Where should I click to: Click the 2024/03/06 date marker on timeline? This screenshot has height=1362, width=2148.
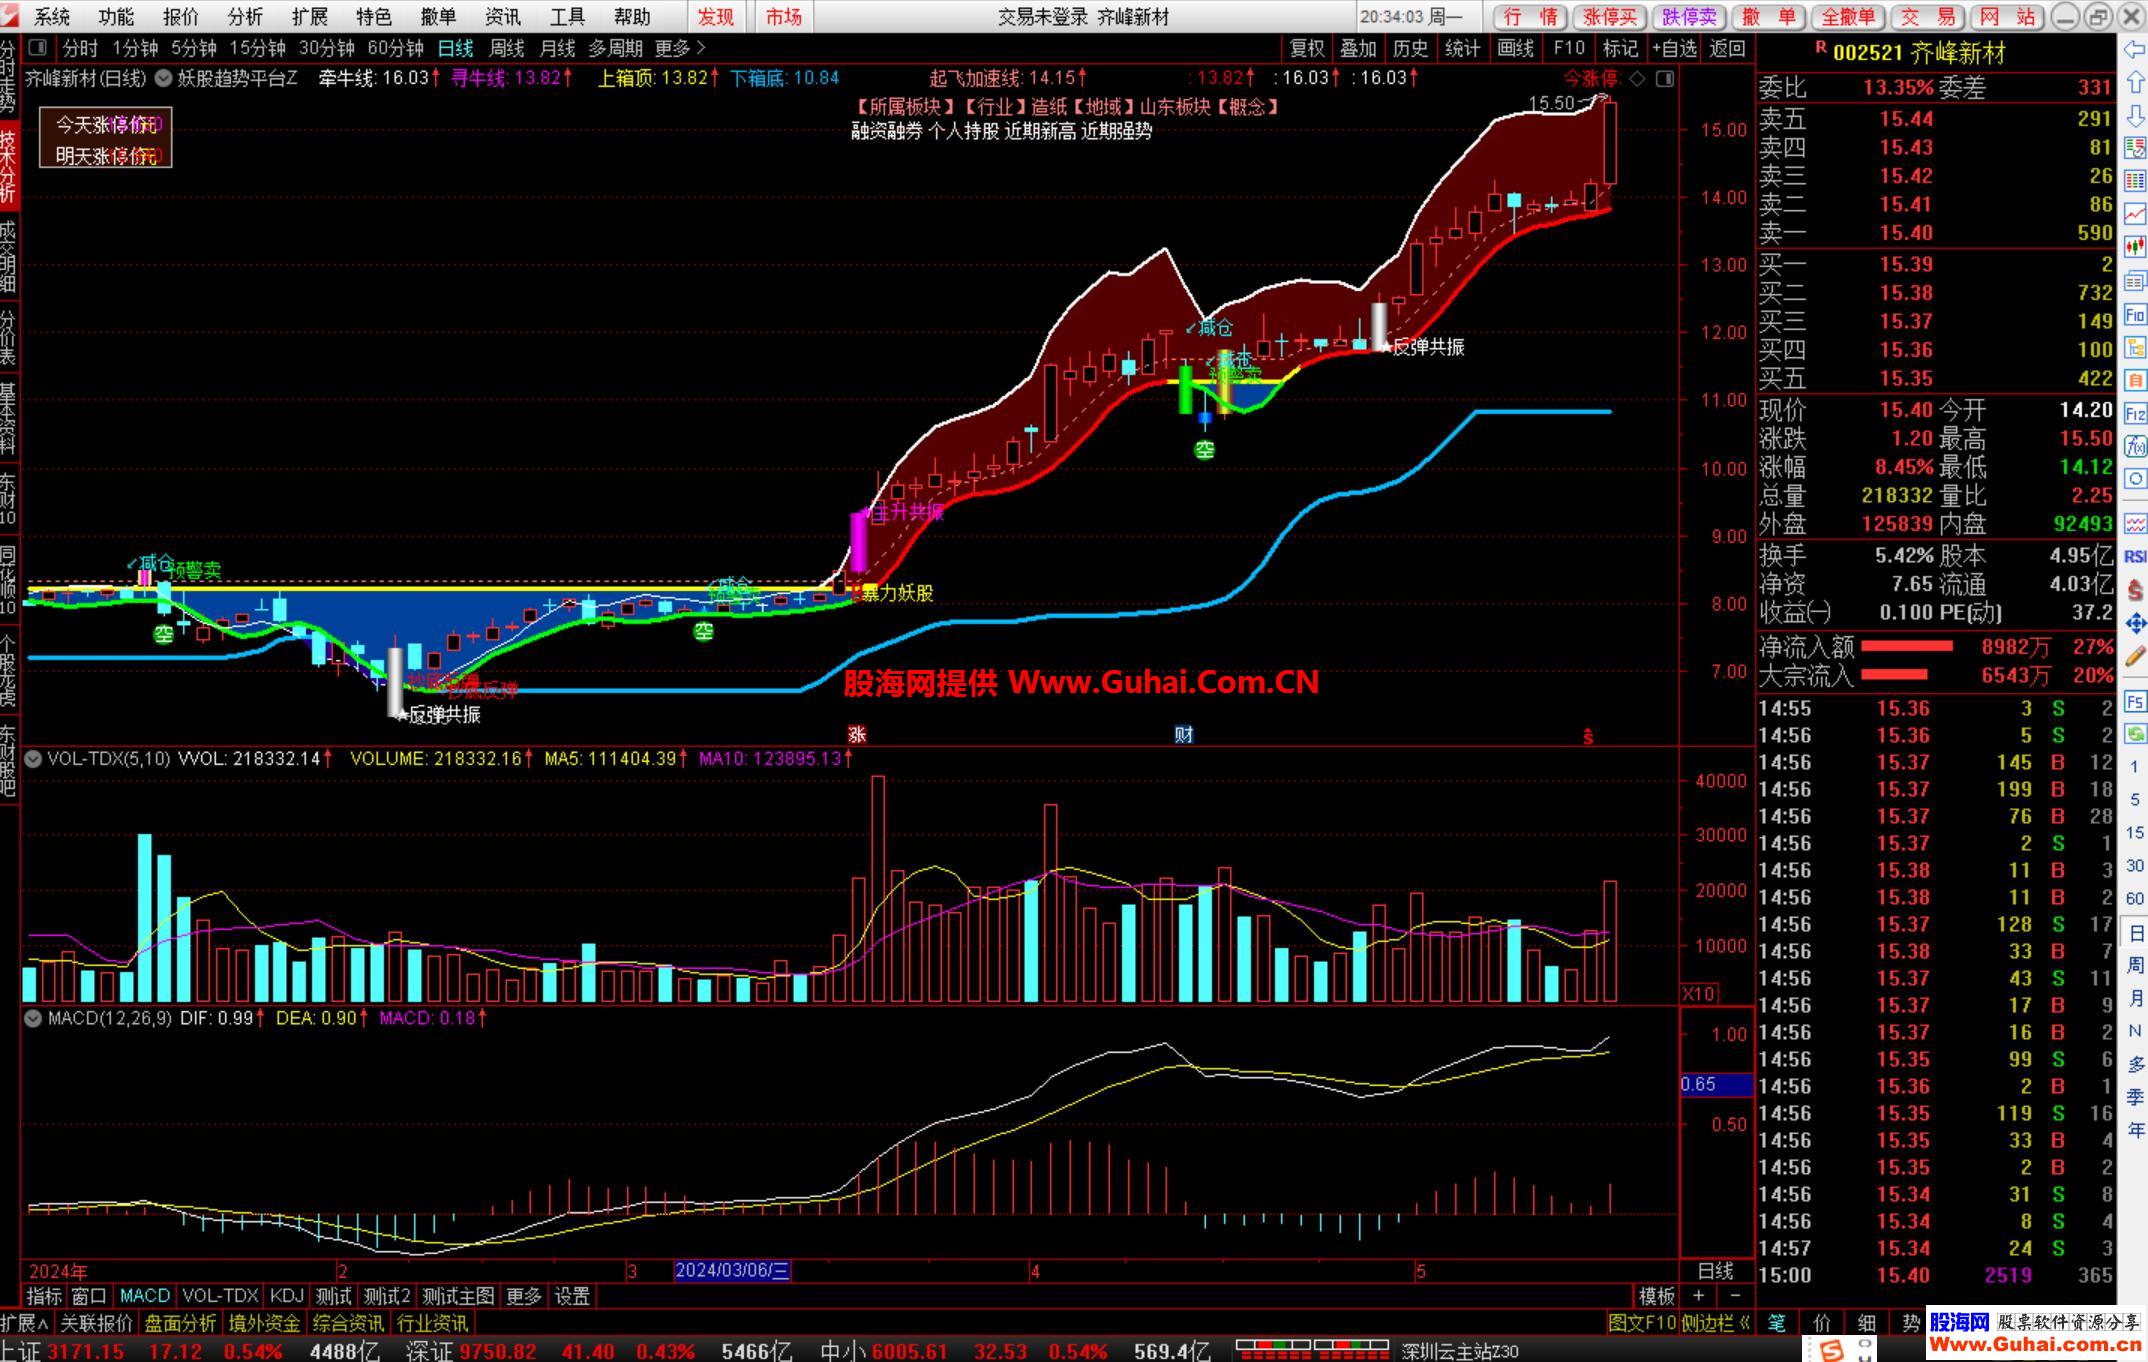point(732,1271)
